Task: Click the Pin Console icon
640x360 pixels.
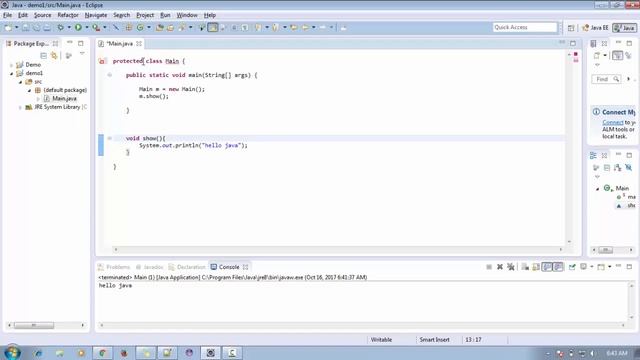Action: click(572, 267)
